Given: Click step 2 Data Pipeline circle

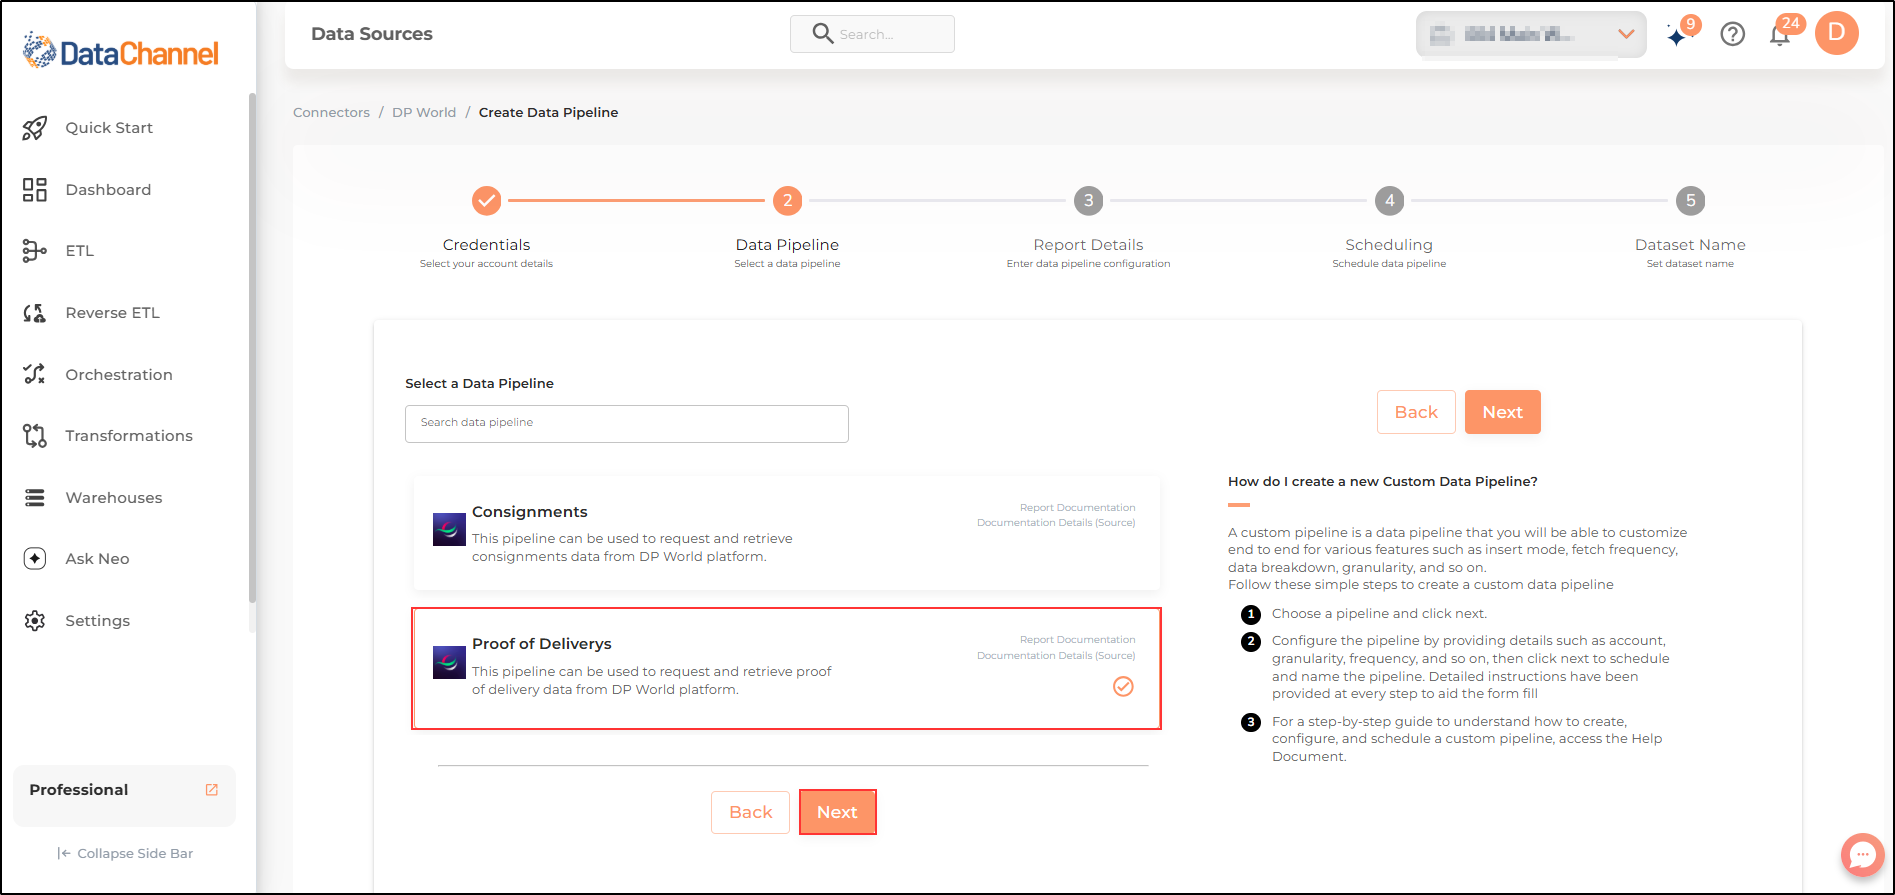Looking at the screenshot, I should [787, 201].
